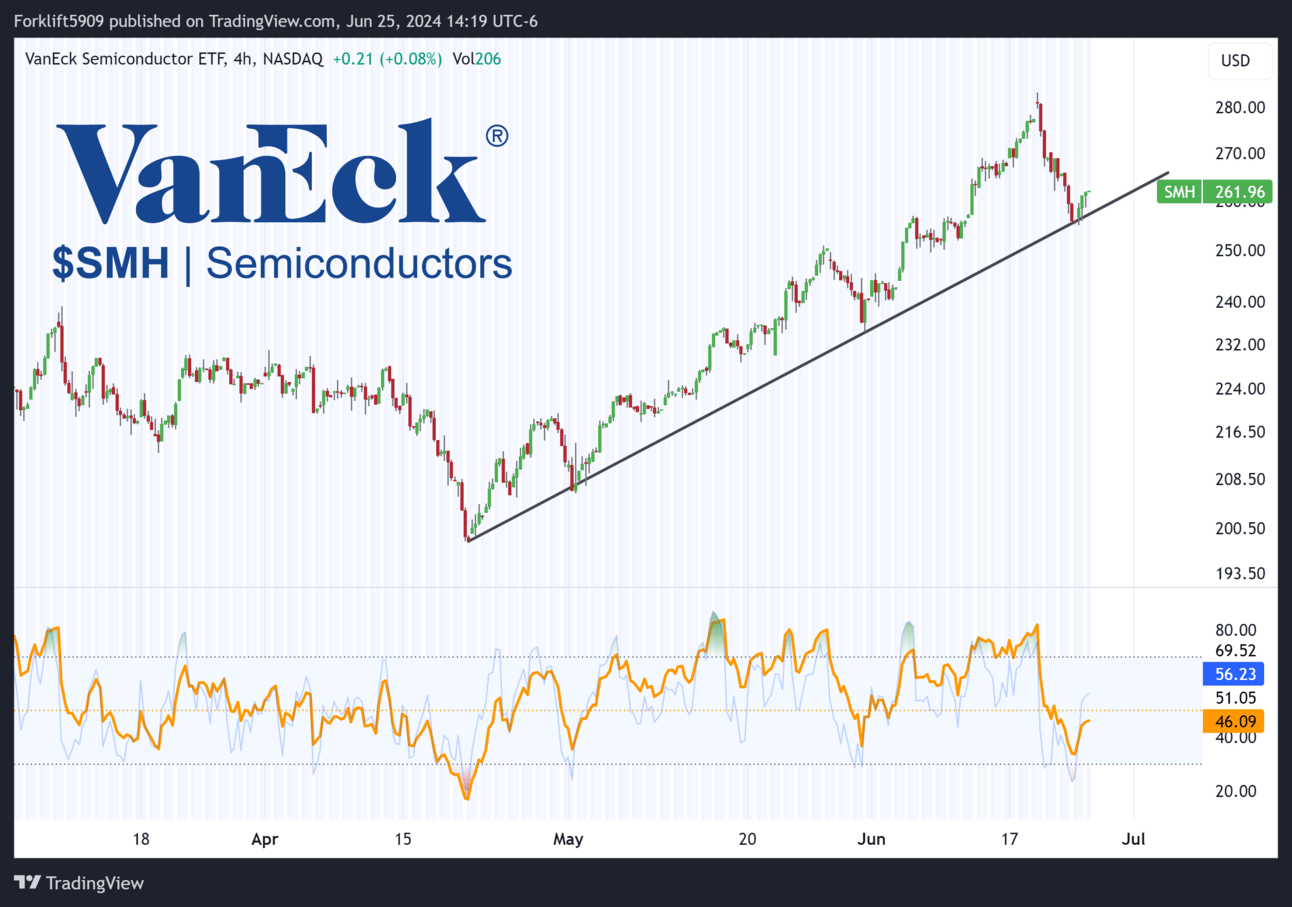1292x907 pixels.
Task: Click the orange 46.09 indicator value
Action: tap(1234, 720)
